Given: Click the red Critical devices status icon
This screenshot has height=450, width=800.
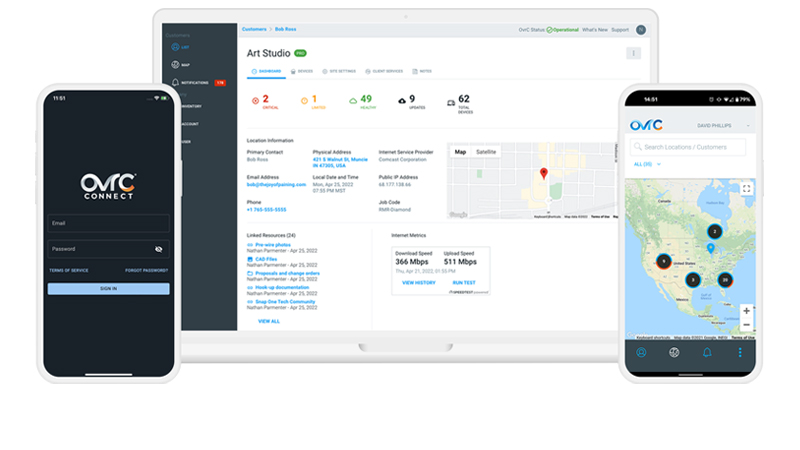Looking at the screenshot, I should point(255,101).
